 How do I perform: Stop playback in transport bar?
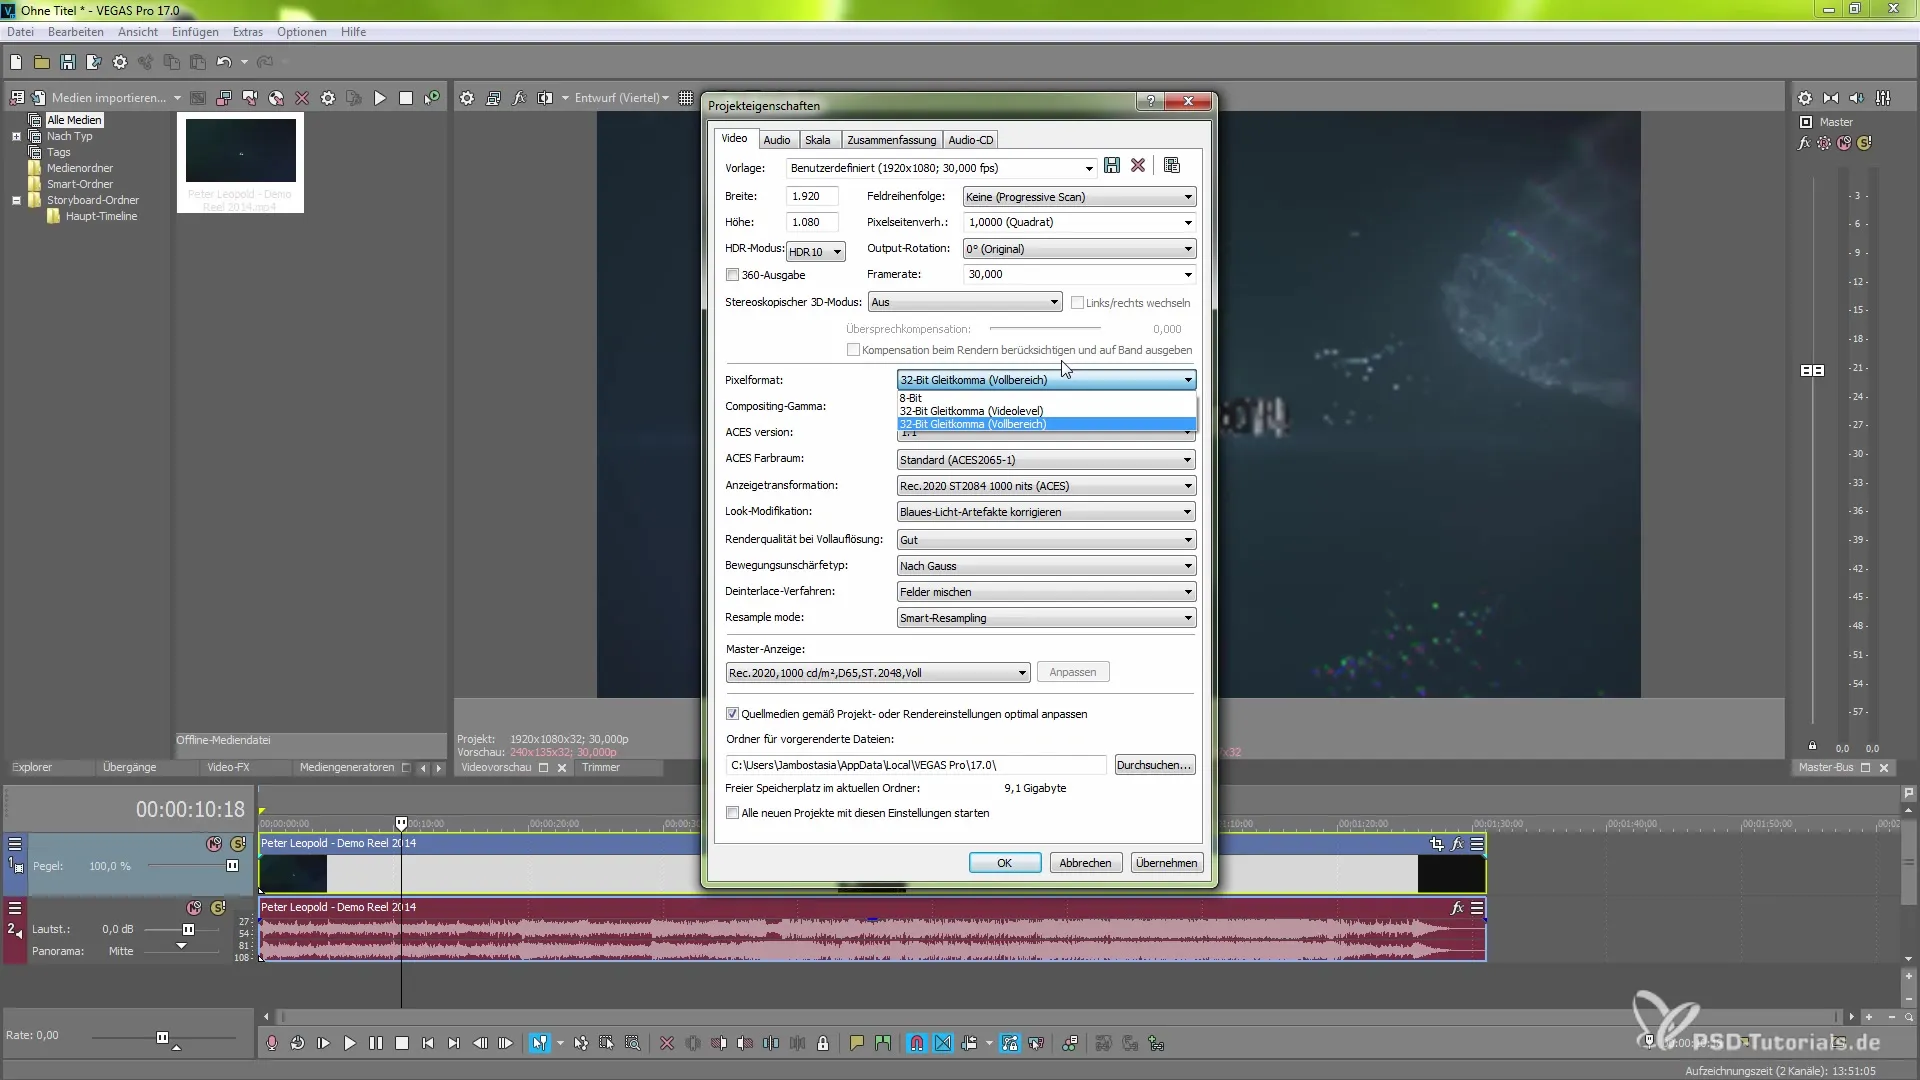pos(402,1043)
